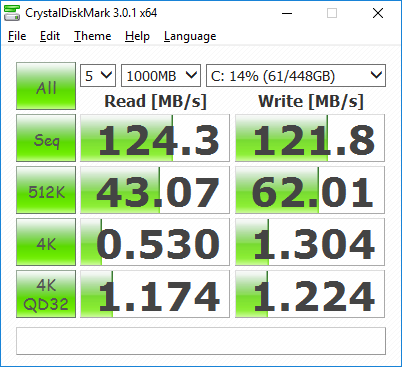The image size is (402, 367).
Task: Select the Seq read result 124.3
Action: [x=155, y=138]
